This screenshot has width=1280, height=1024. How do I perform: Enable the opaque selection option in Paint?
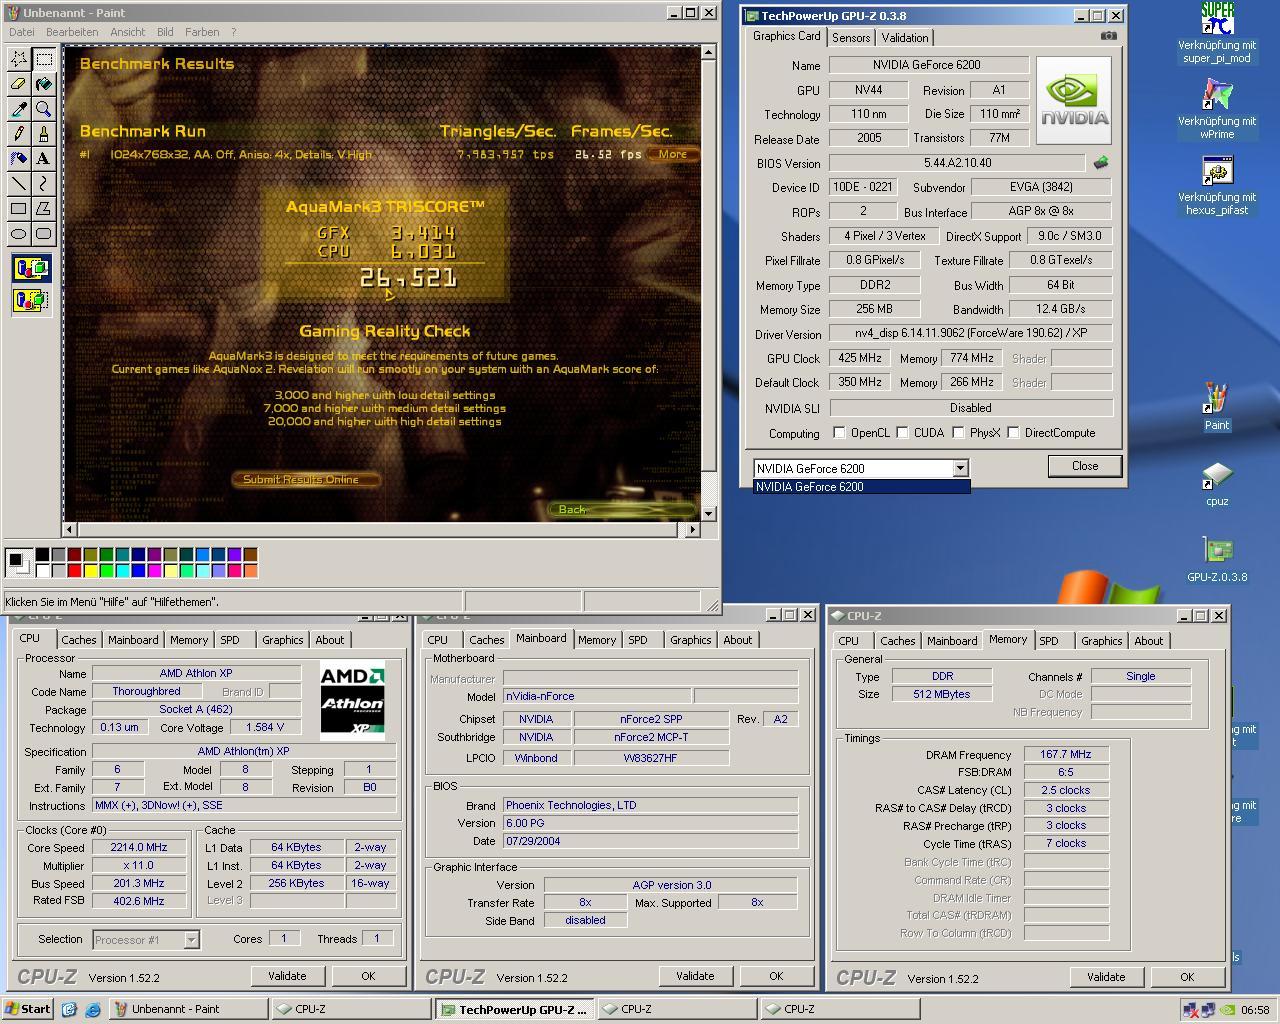click(31, 268)
